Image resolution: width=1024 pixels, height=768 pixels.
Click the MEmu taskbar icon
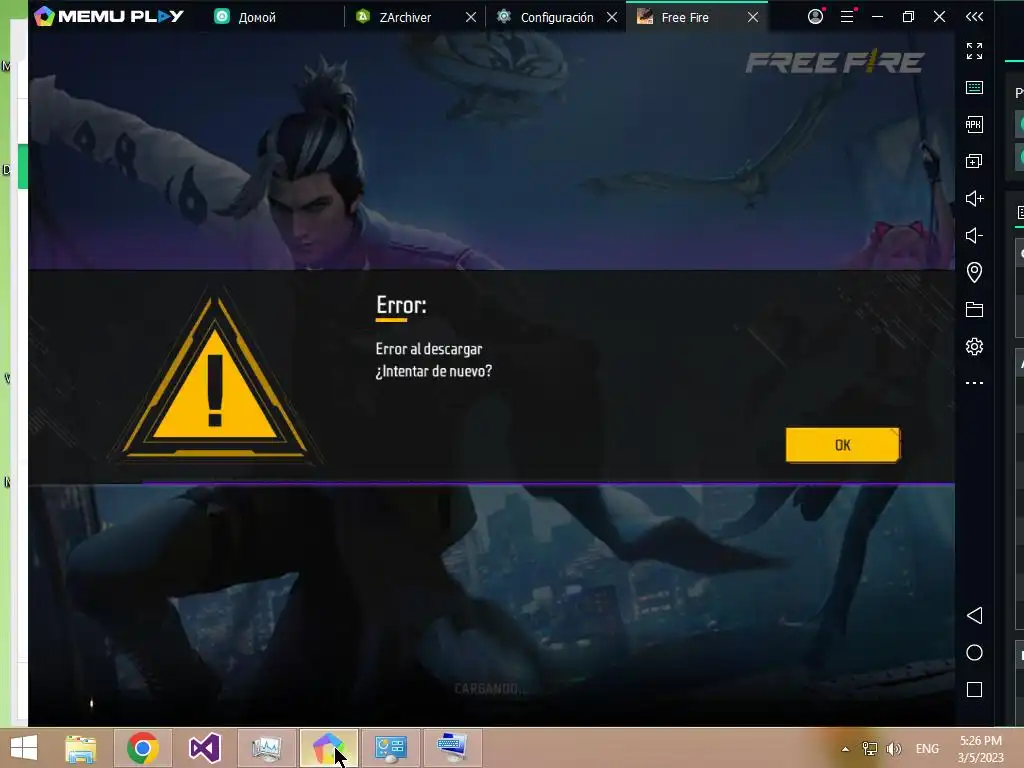328,748
